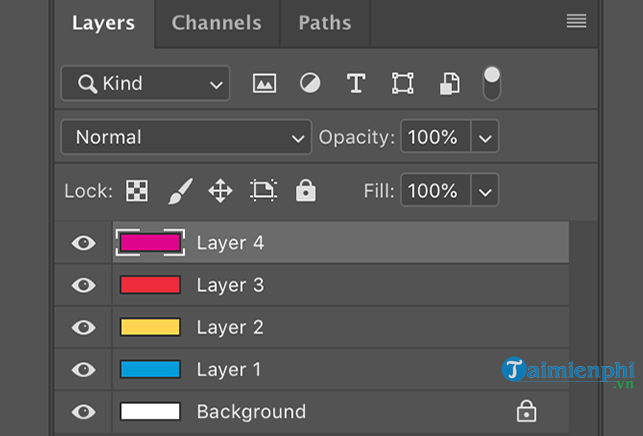The height and width of the screenshot is (436, 643).
Task: Filter for smart objects
Action: click(x=450, y=84)
